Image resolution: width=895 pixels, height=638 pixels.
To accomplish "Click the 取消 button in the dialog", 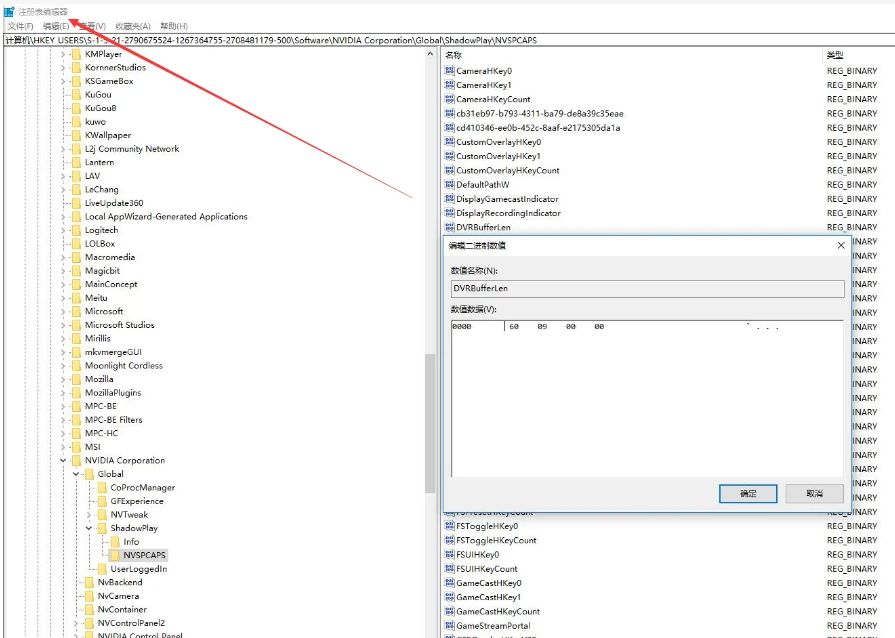I will 815,493.
